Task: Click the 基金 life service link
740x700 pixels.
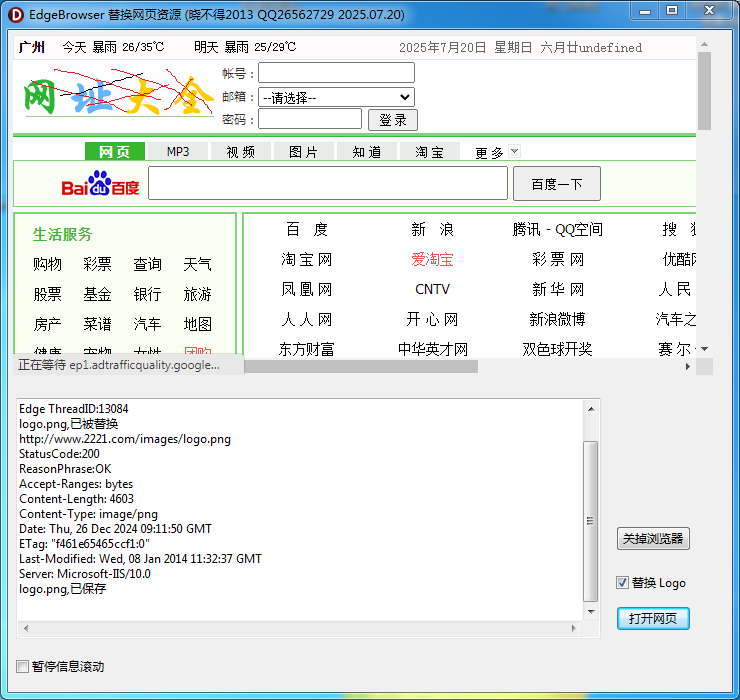Action: pos(97,294)
